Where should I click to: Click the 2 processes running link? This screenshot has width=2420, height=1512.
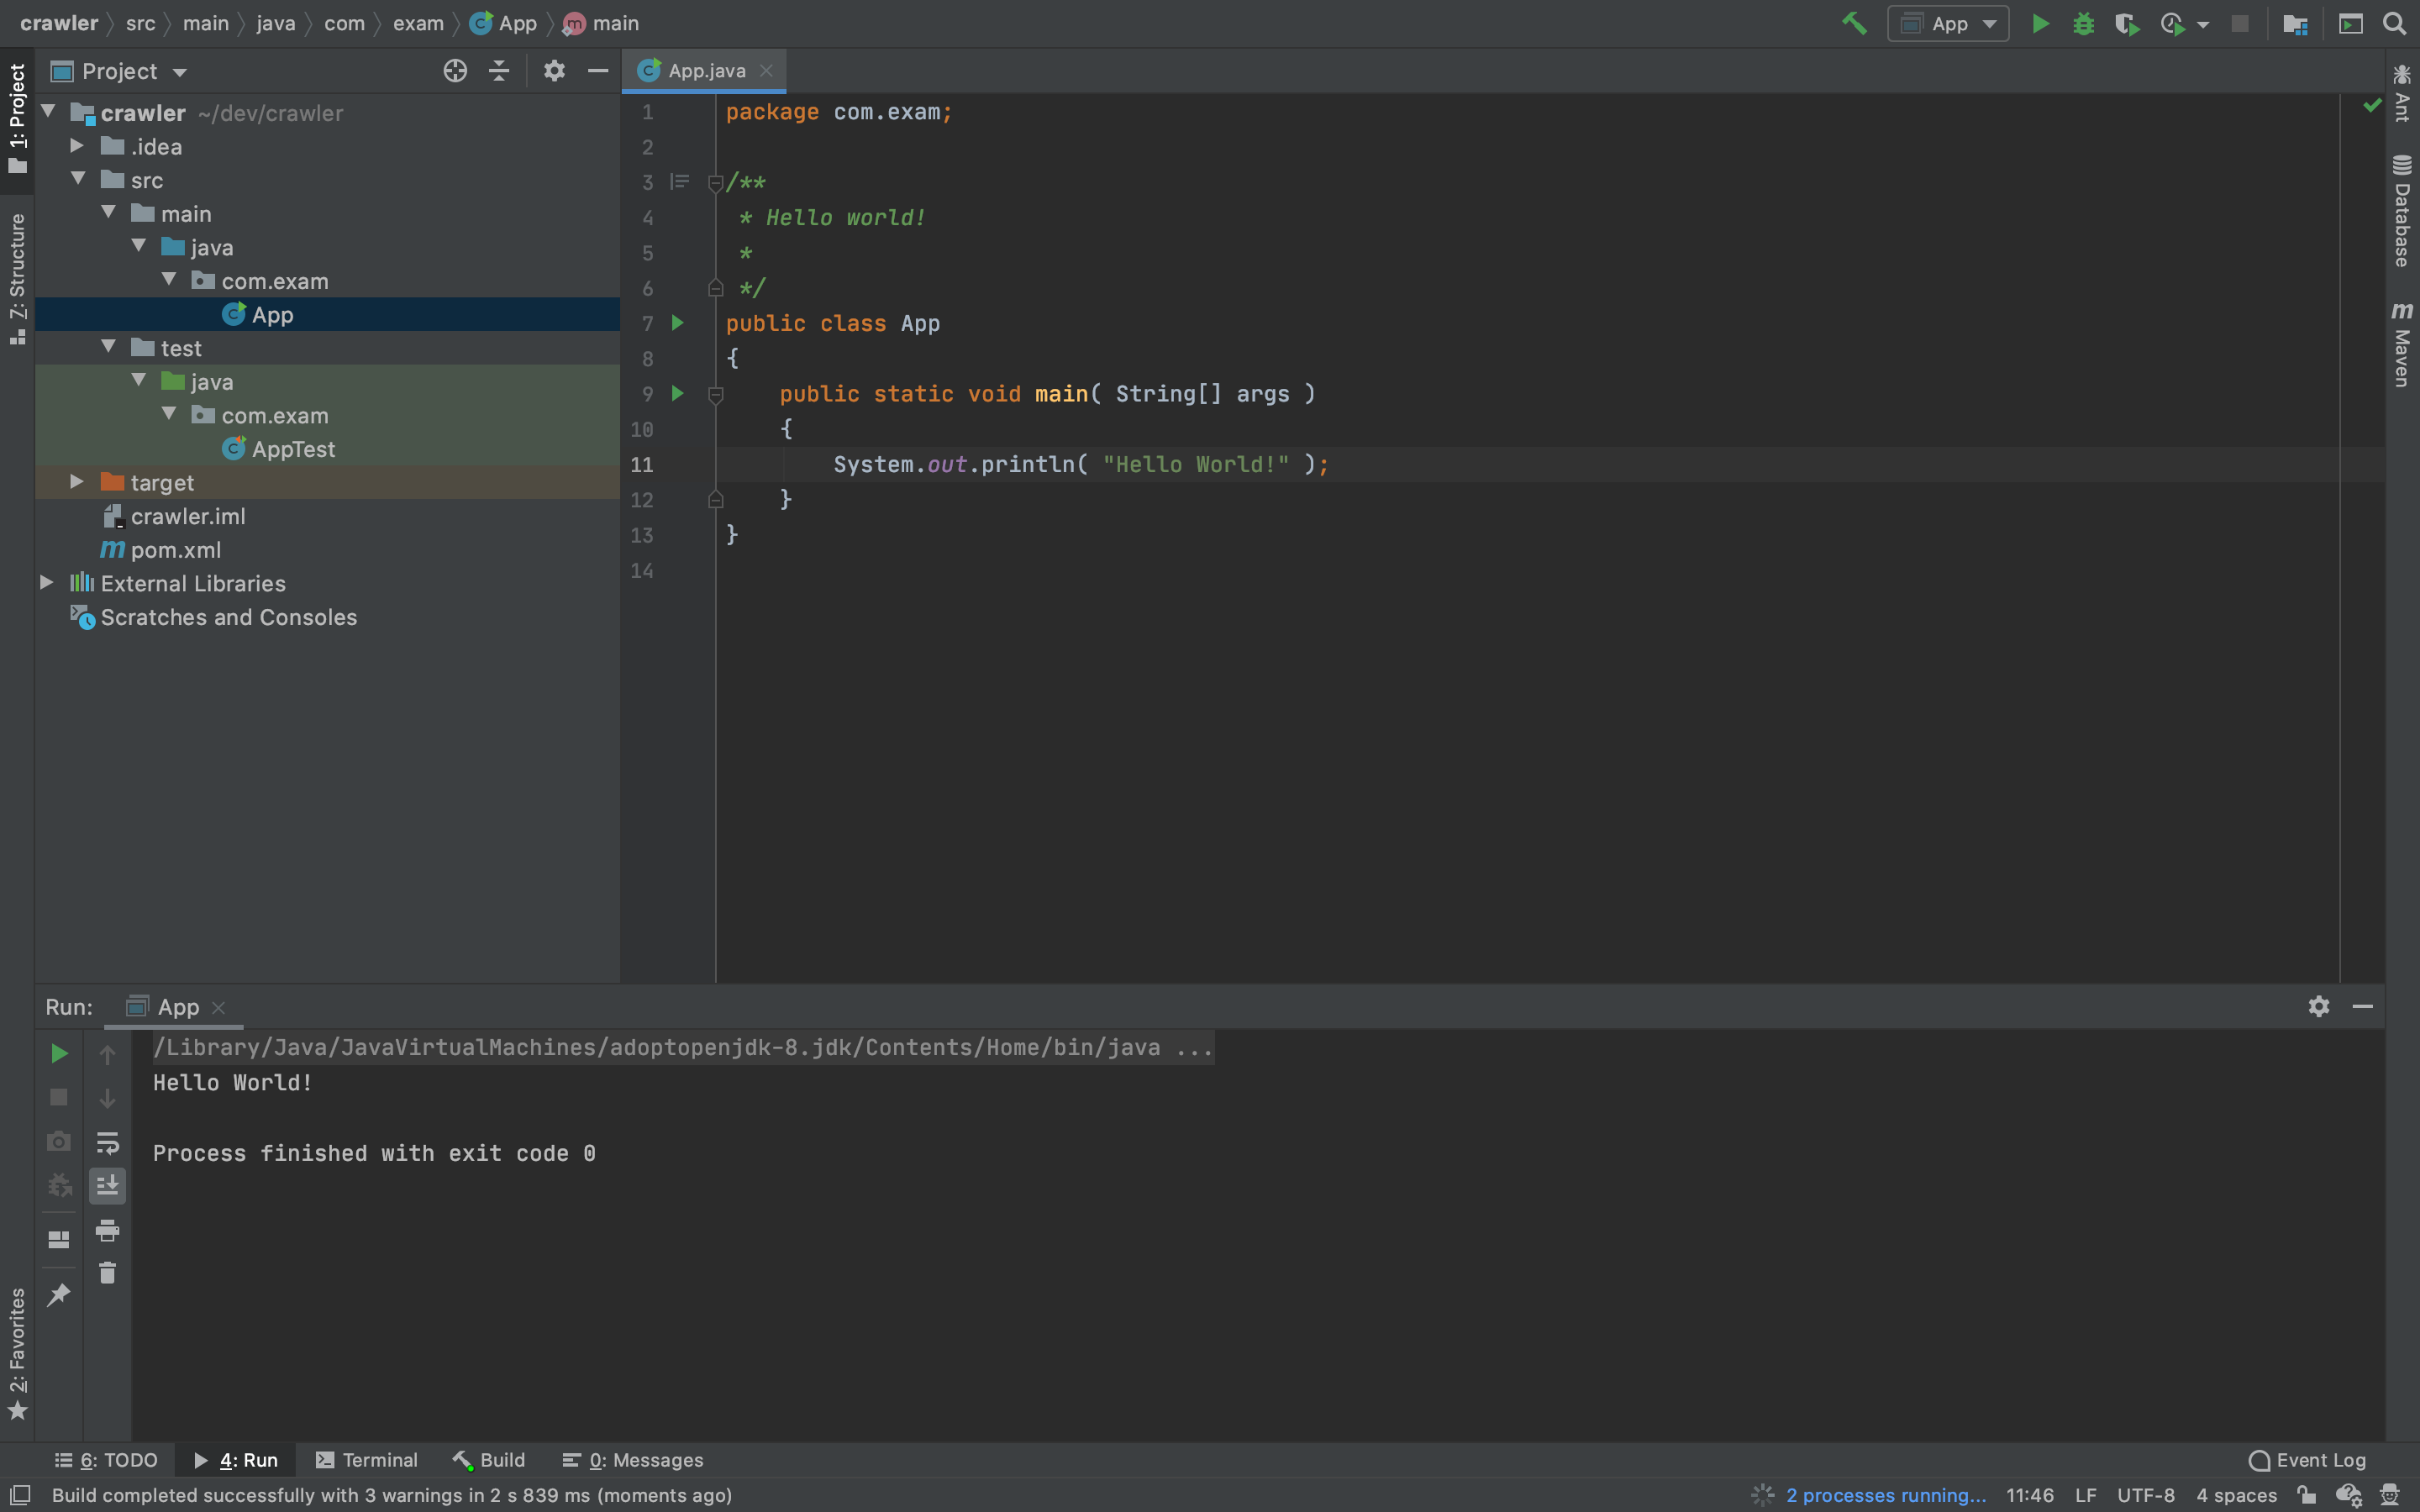(x=1885, y=1495)
